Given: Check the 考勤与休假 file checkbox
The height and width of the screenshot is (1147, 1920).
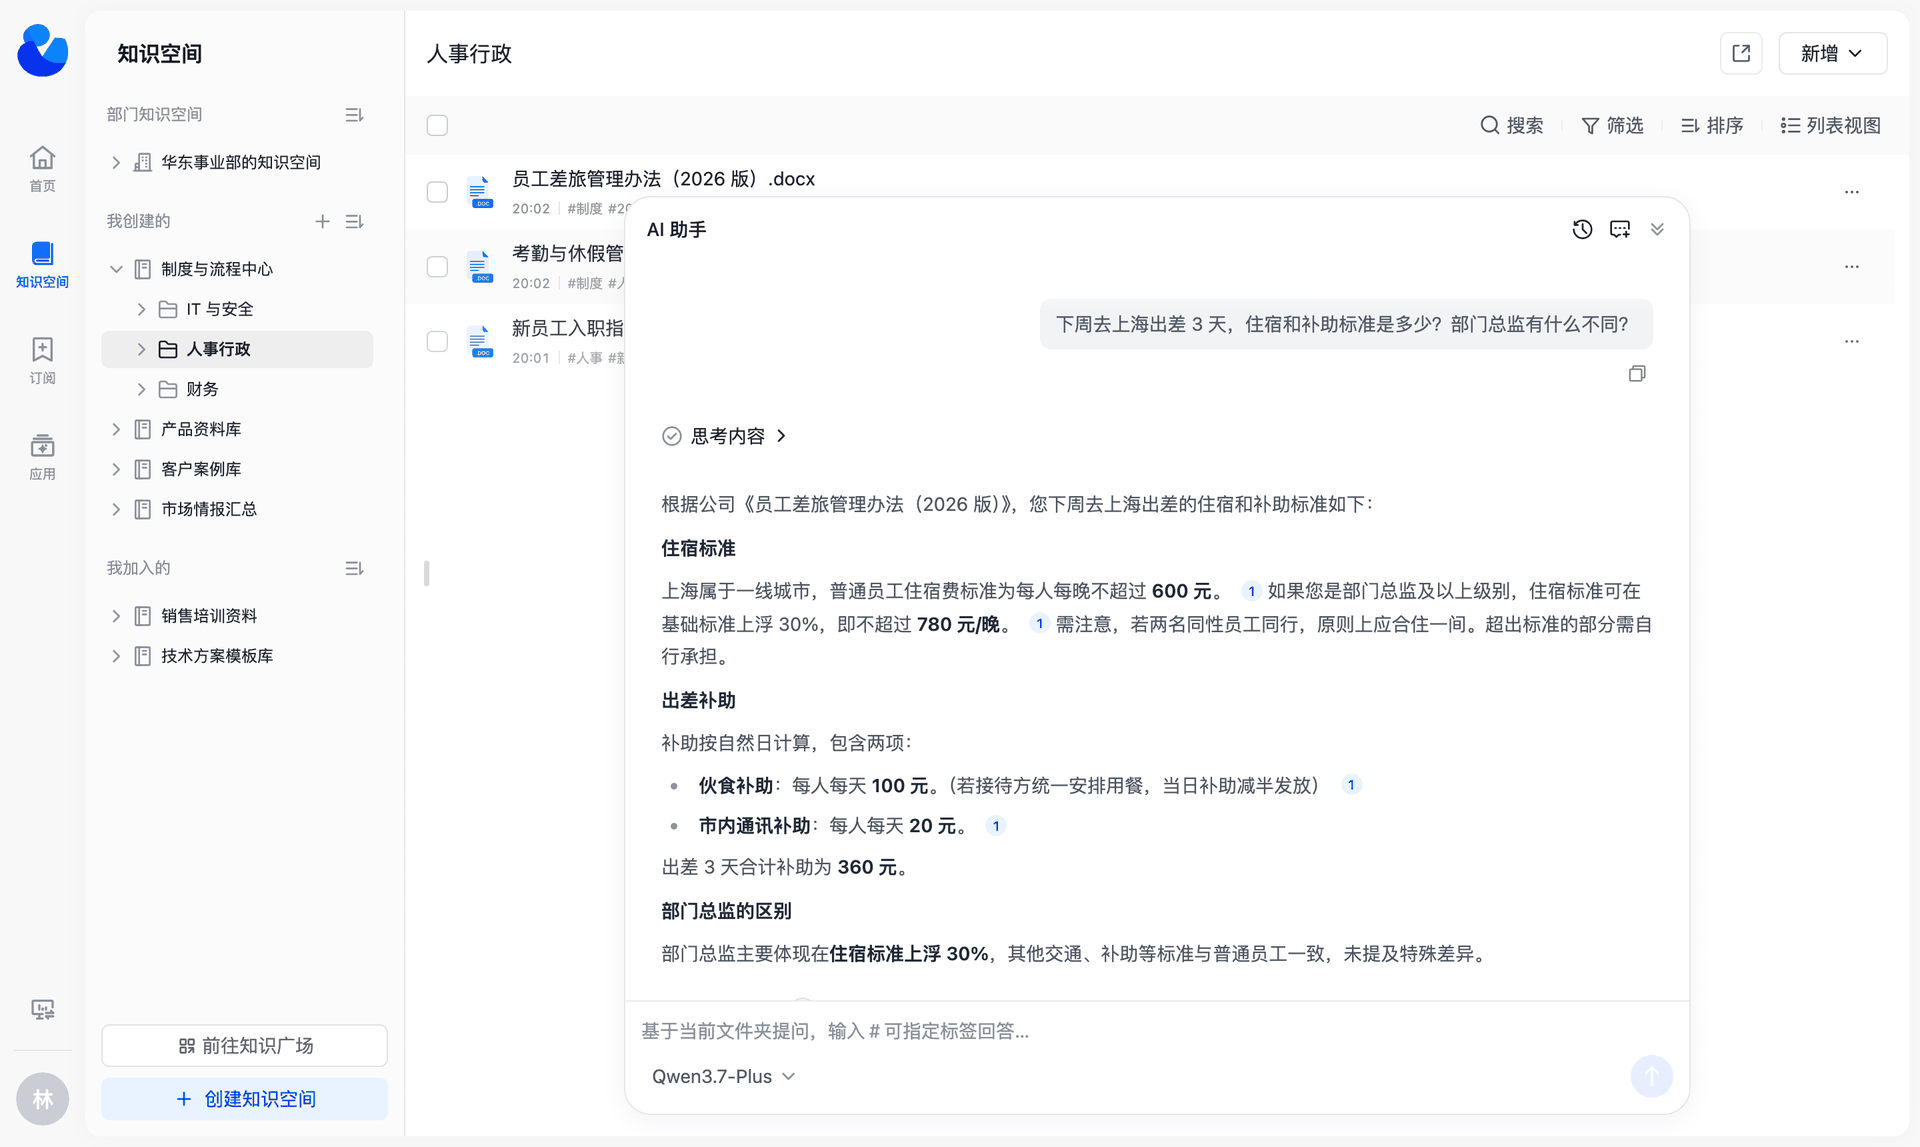Looking at the screenshot, I should 437,267.
